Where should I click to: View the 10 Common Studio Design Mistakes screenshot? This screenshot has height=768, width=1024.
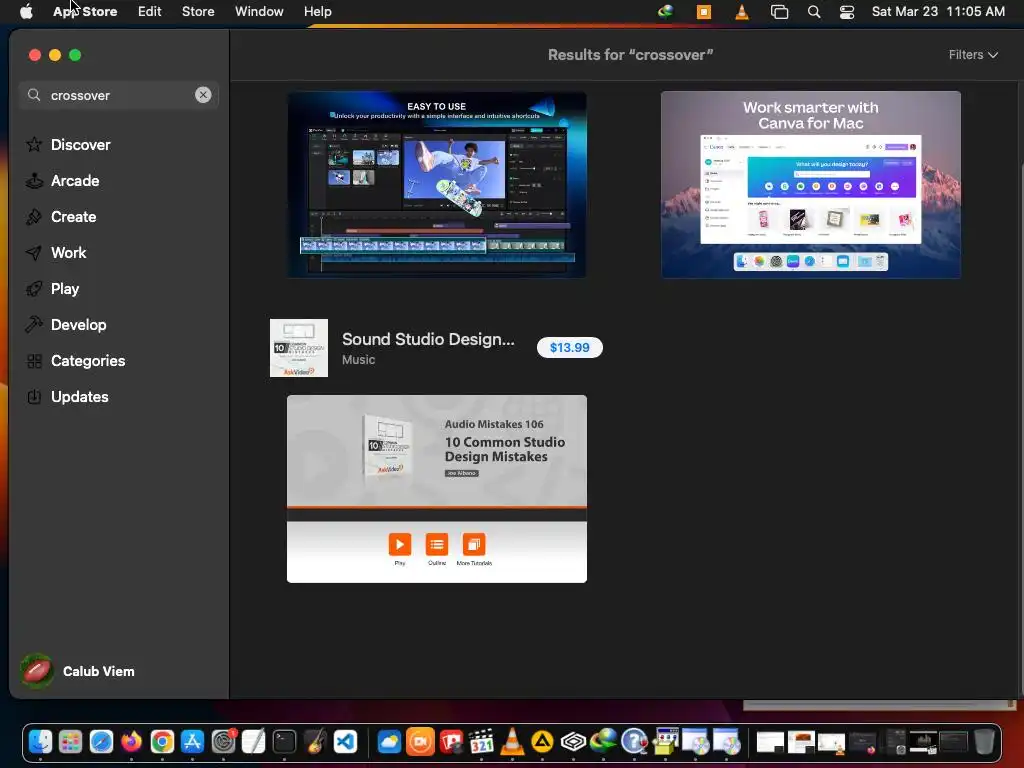(x=437, y=488)
